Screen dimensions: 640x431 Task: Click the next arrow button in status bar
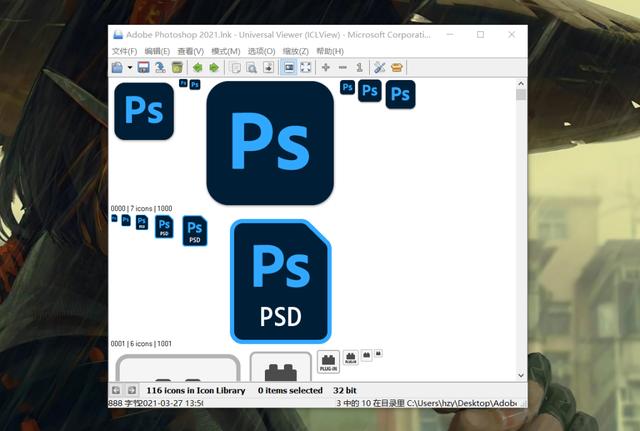pyautogui.click(x=132, y=390)
